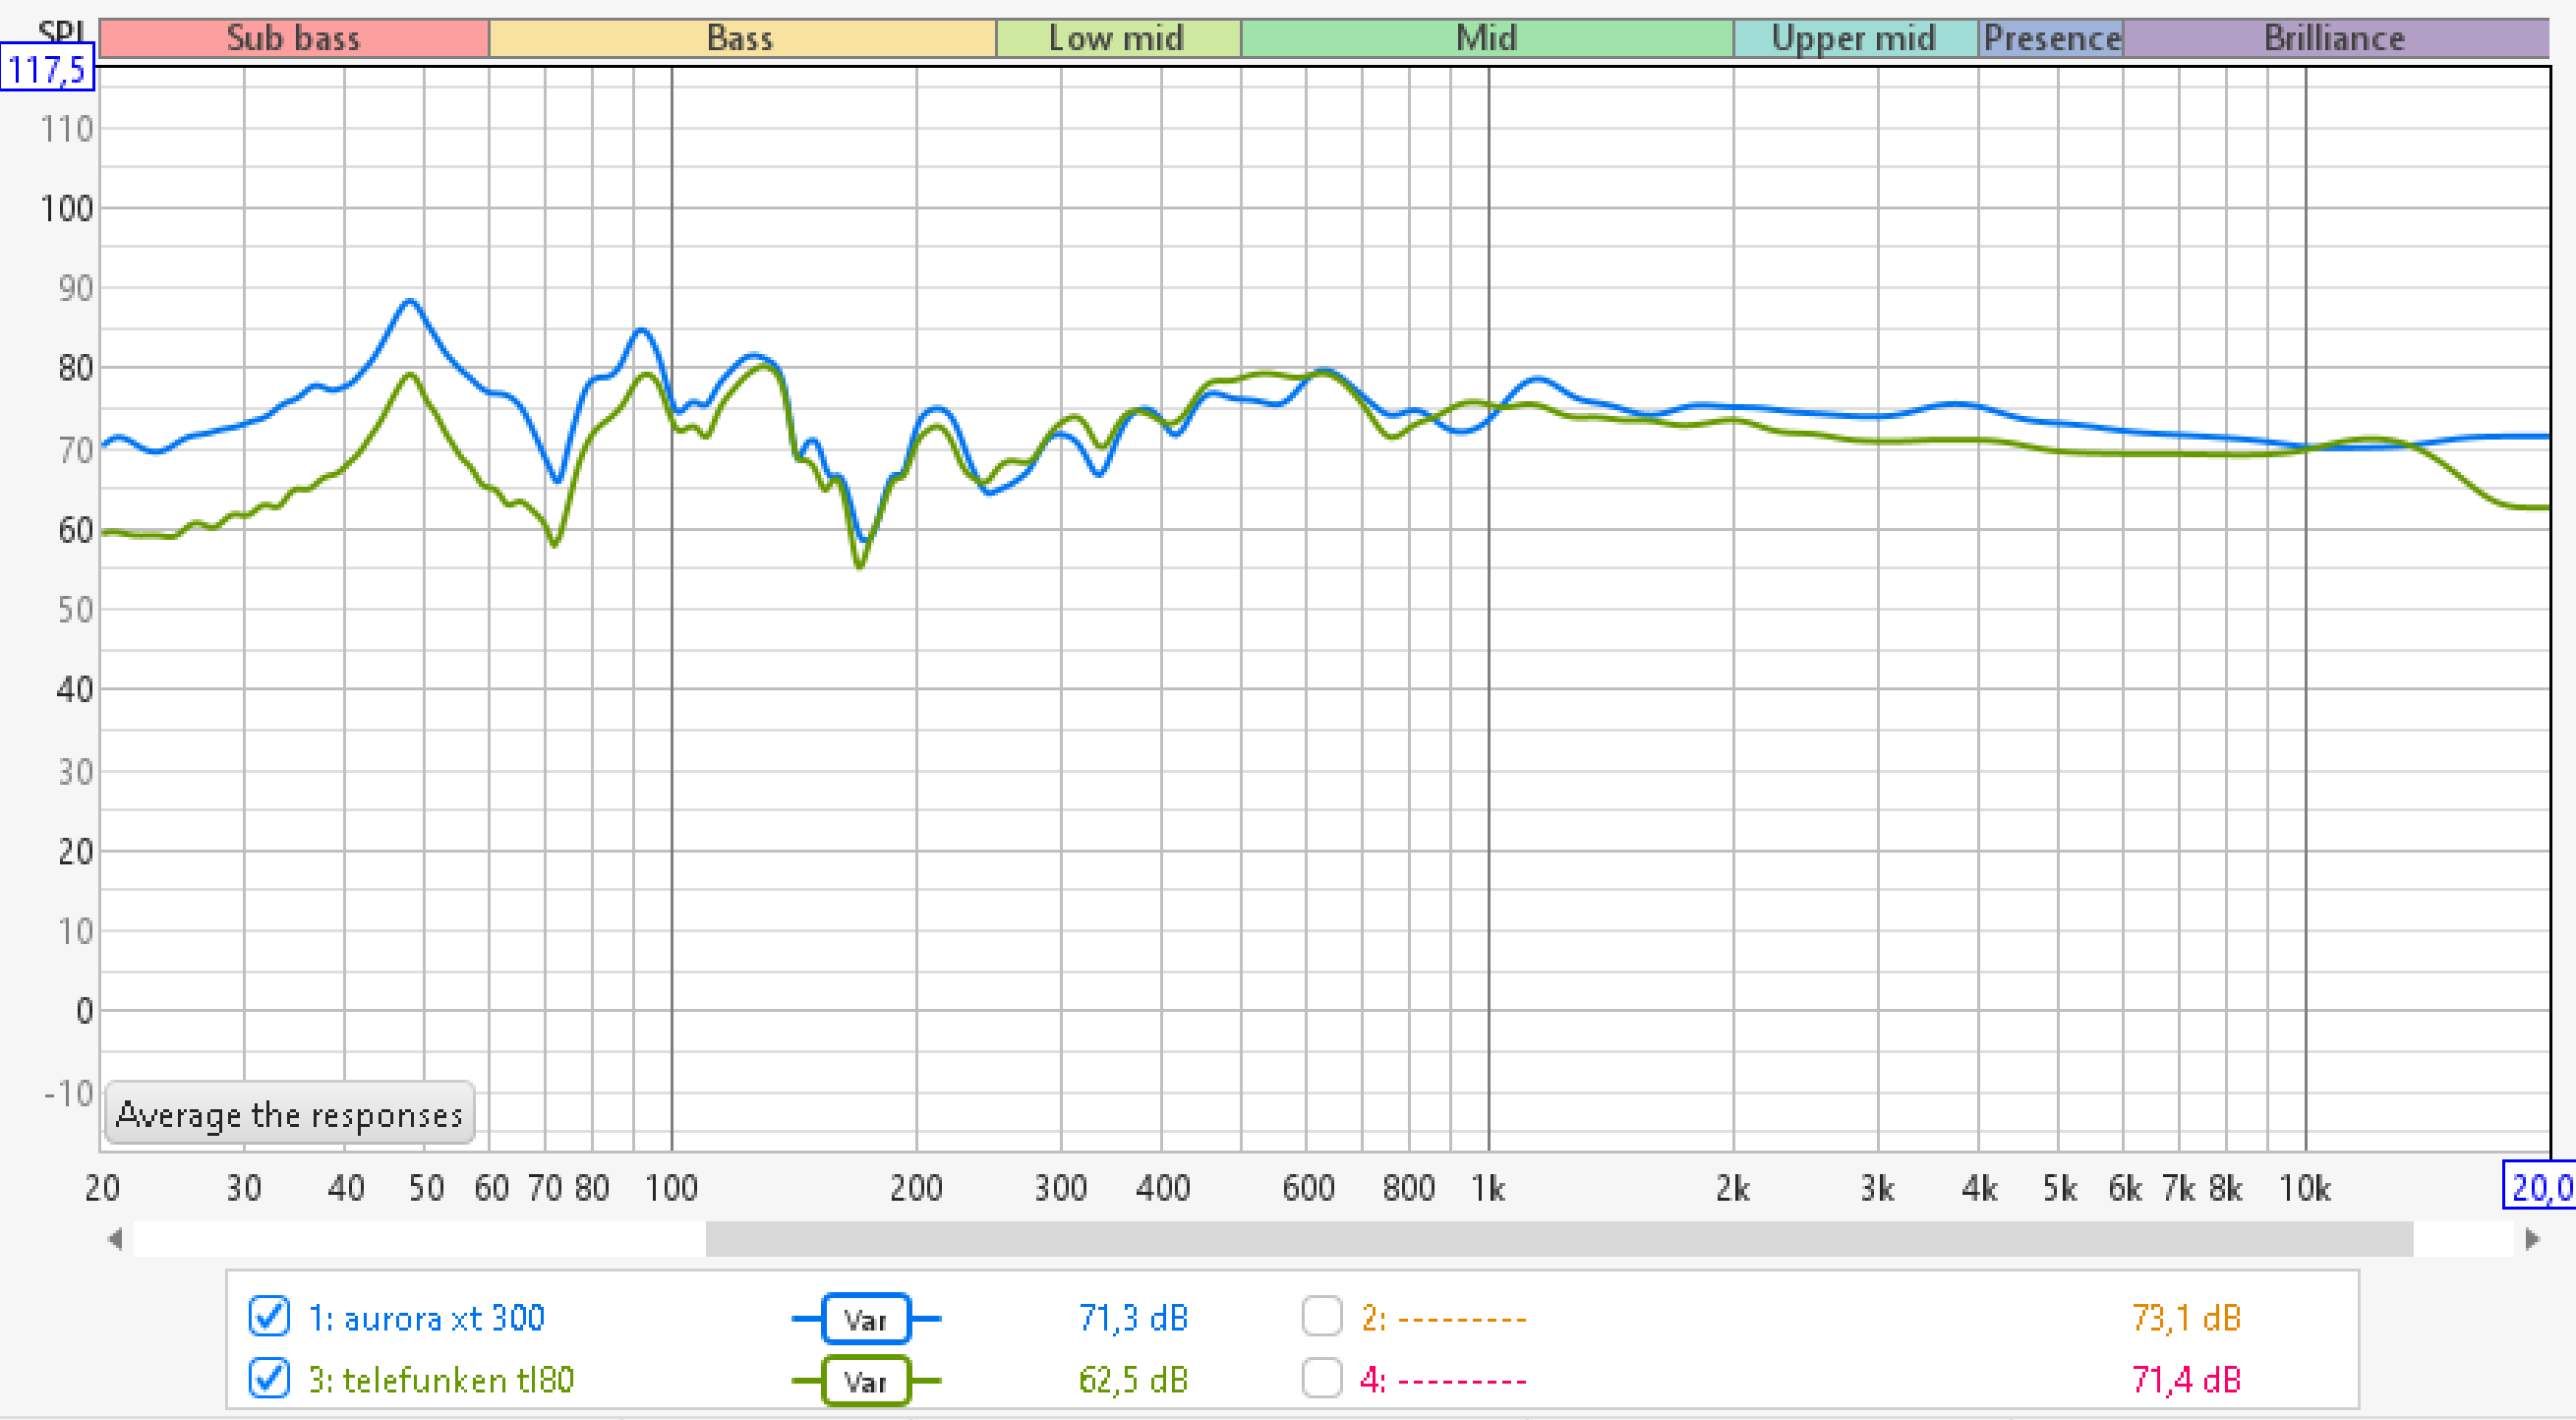This screenshot has width=2576, height=1420.
Task: Click the horizontal scrollbar thumb
Action: click(x=1558, y=1239)
